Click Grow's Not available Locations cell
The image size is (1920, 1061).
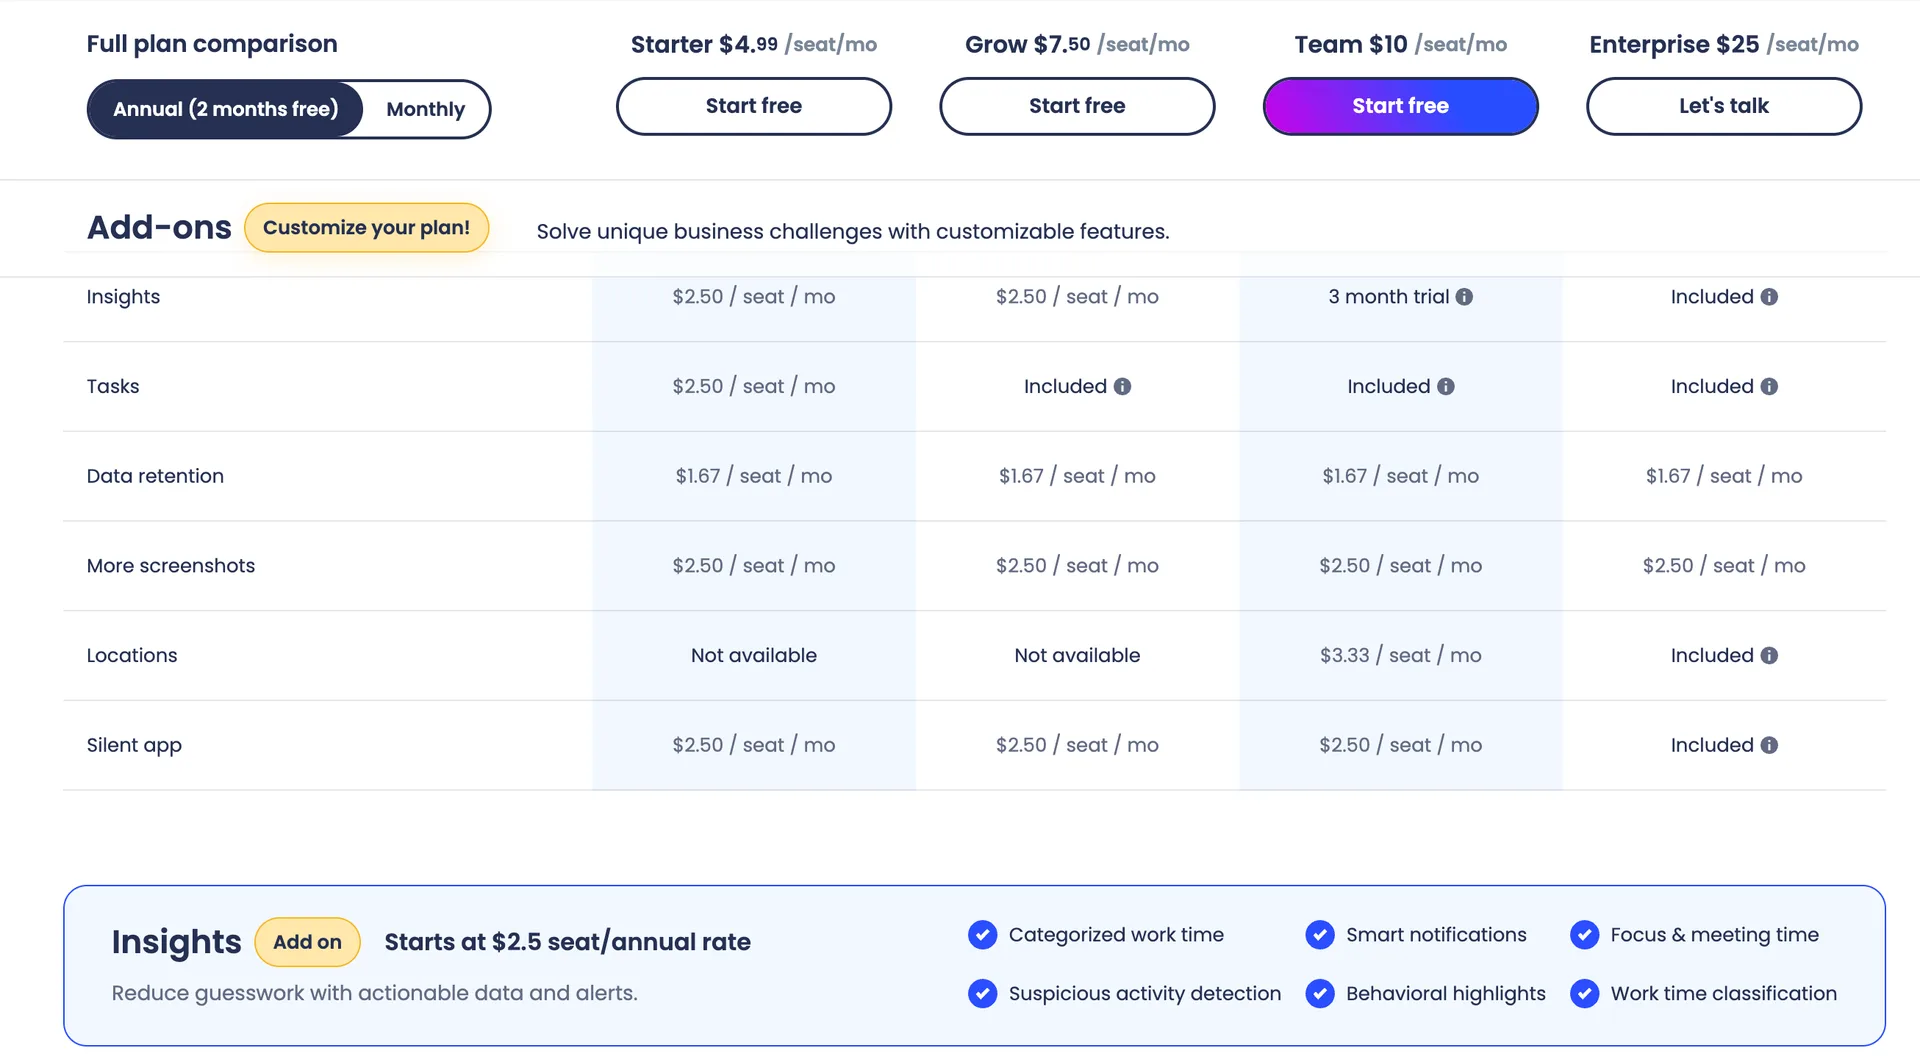[1077, 656]
